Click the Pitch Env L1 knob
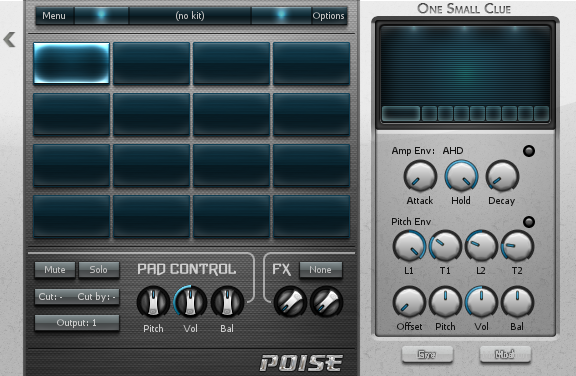Image resolution: width=576 pixels, height=376 pixels. pos(409,246)
